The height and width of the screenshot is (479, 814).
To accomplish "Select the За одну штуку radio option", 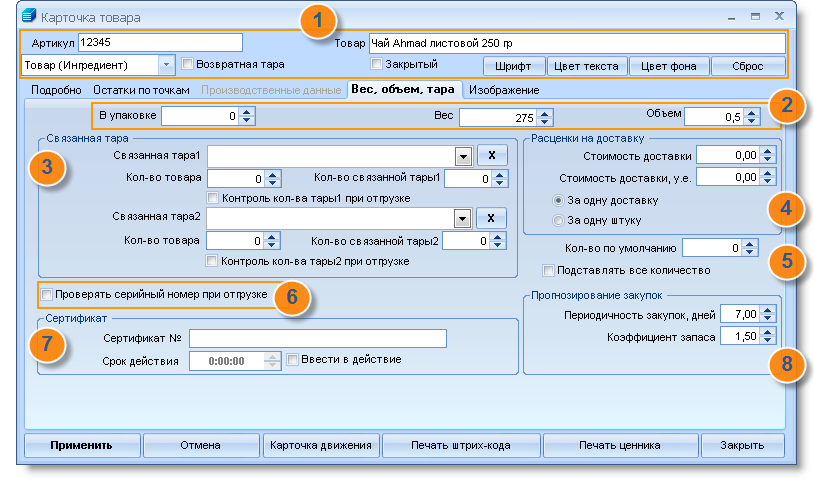I will click(x=558, y=219).
